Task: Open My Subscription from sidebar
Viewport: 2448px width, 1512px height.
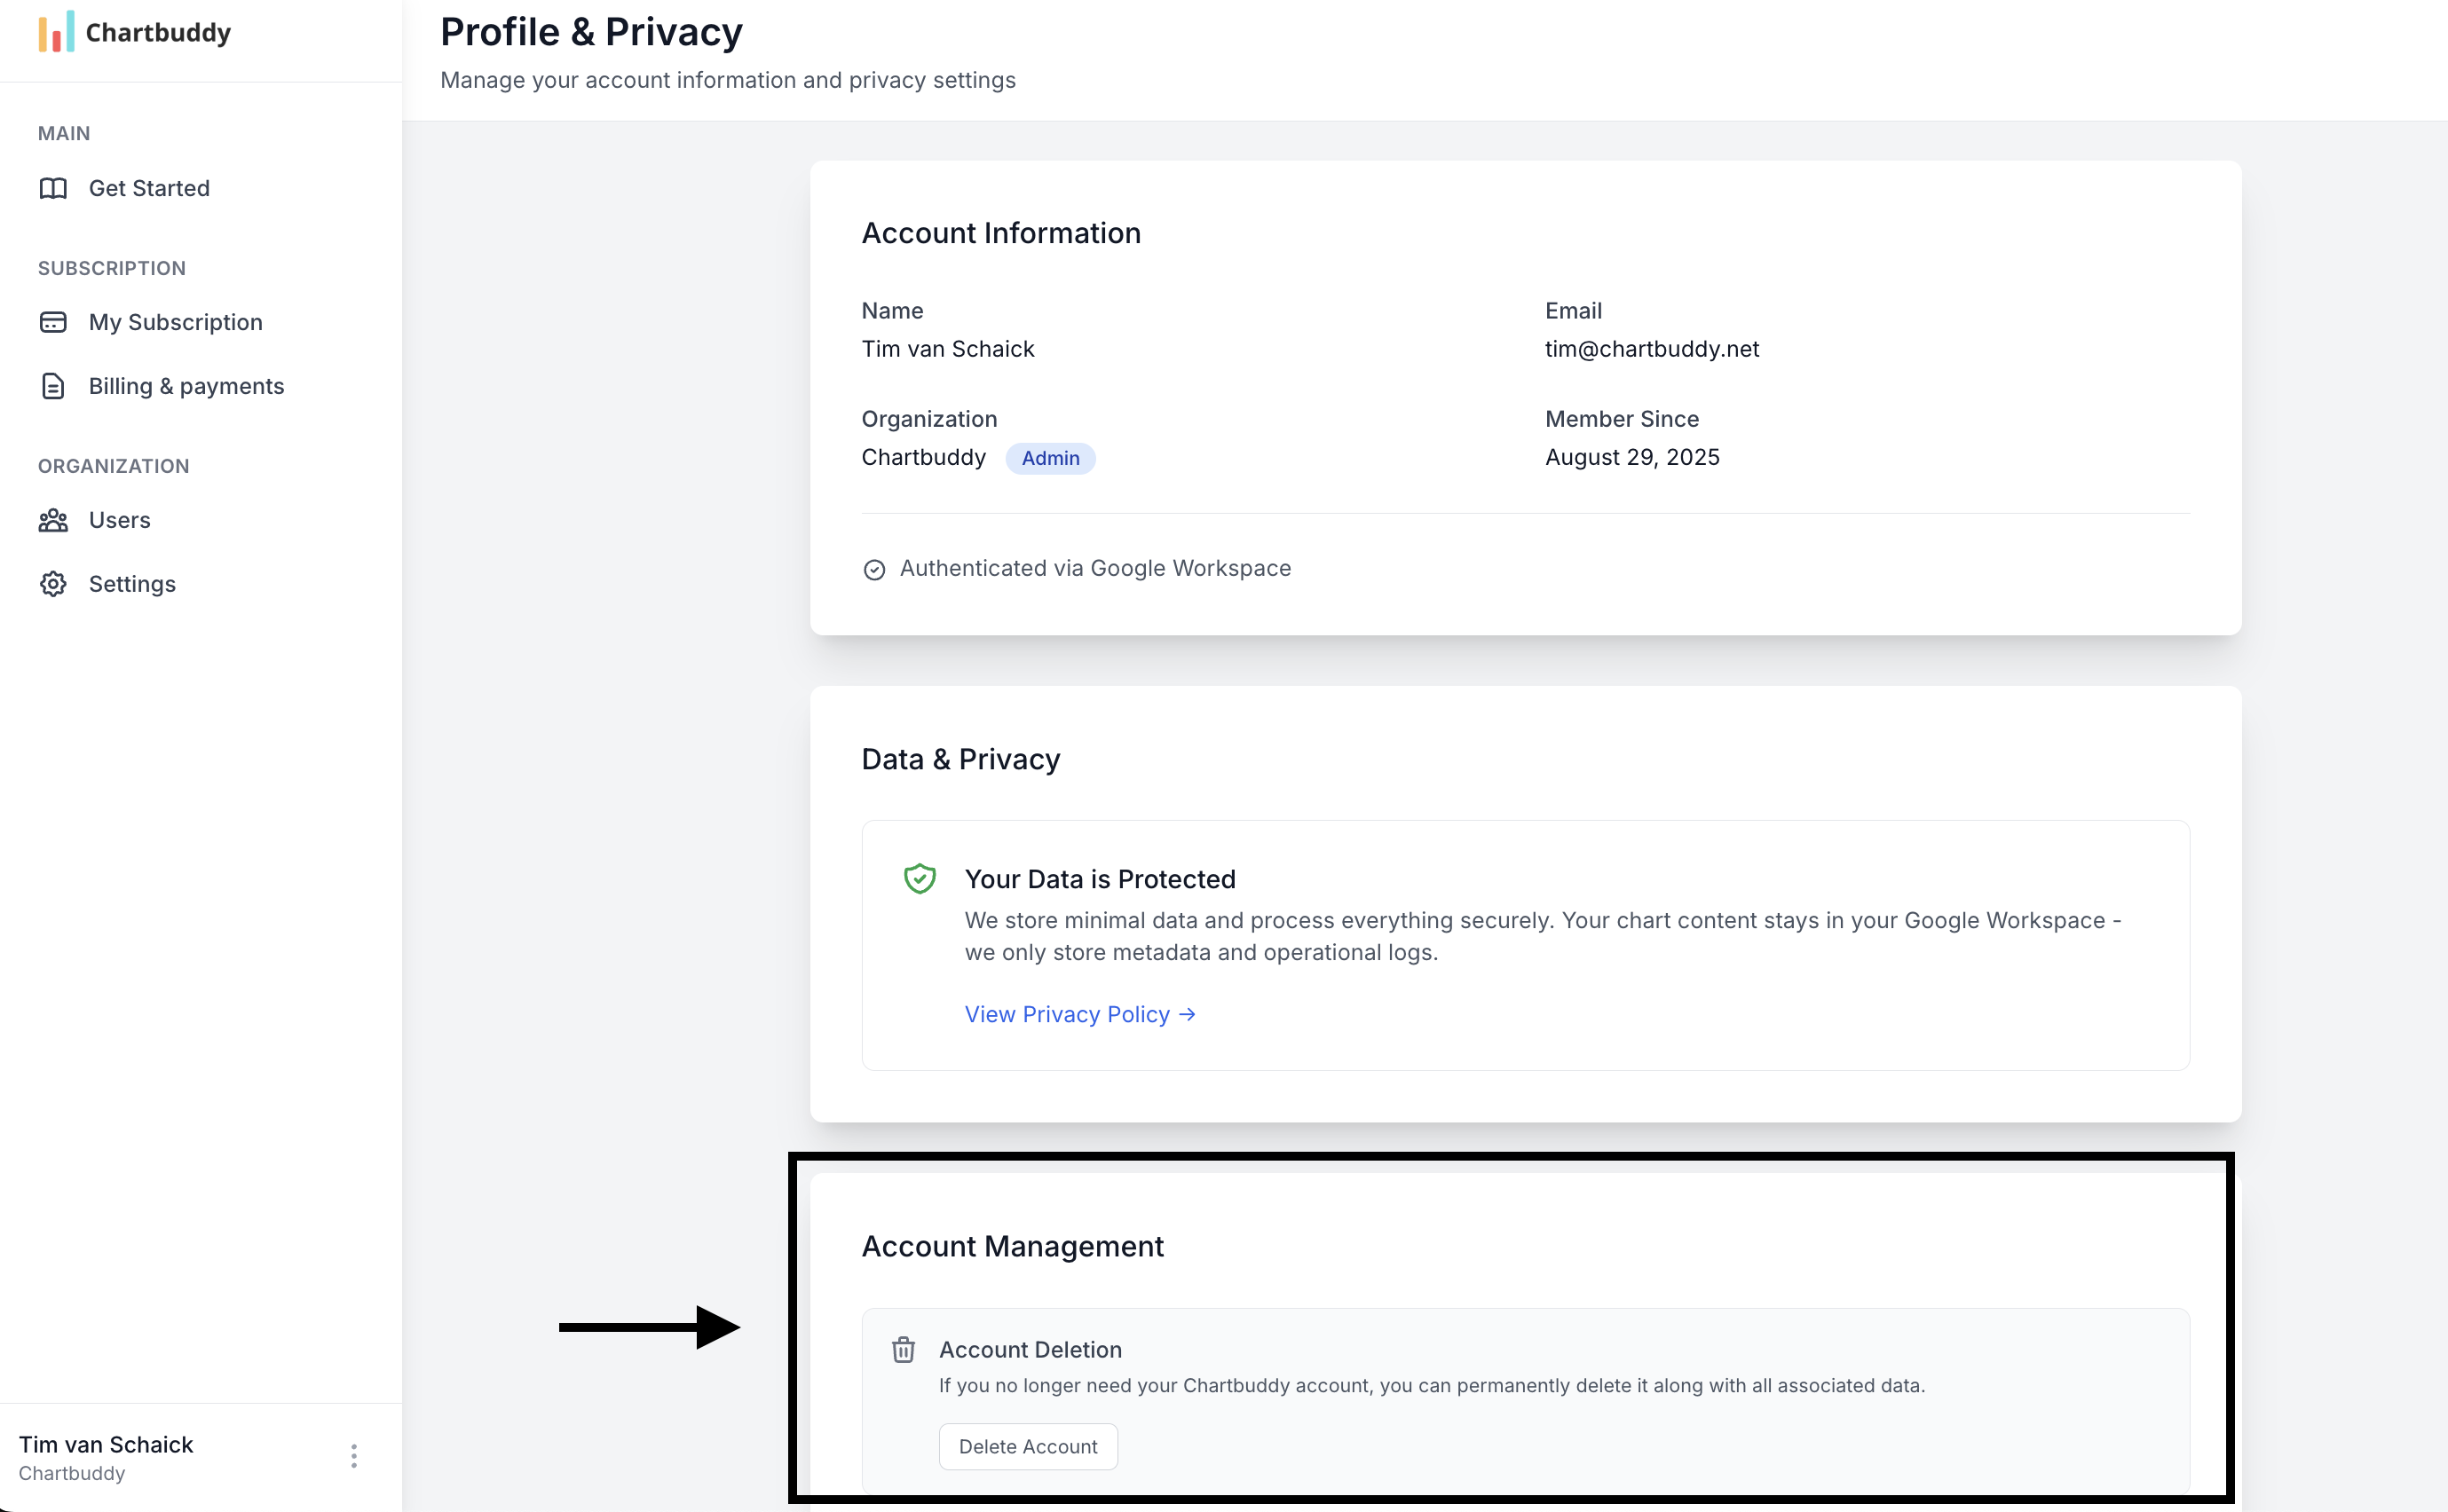Action: [x=176, y=322]
